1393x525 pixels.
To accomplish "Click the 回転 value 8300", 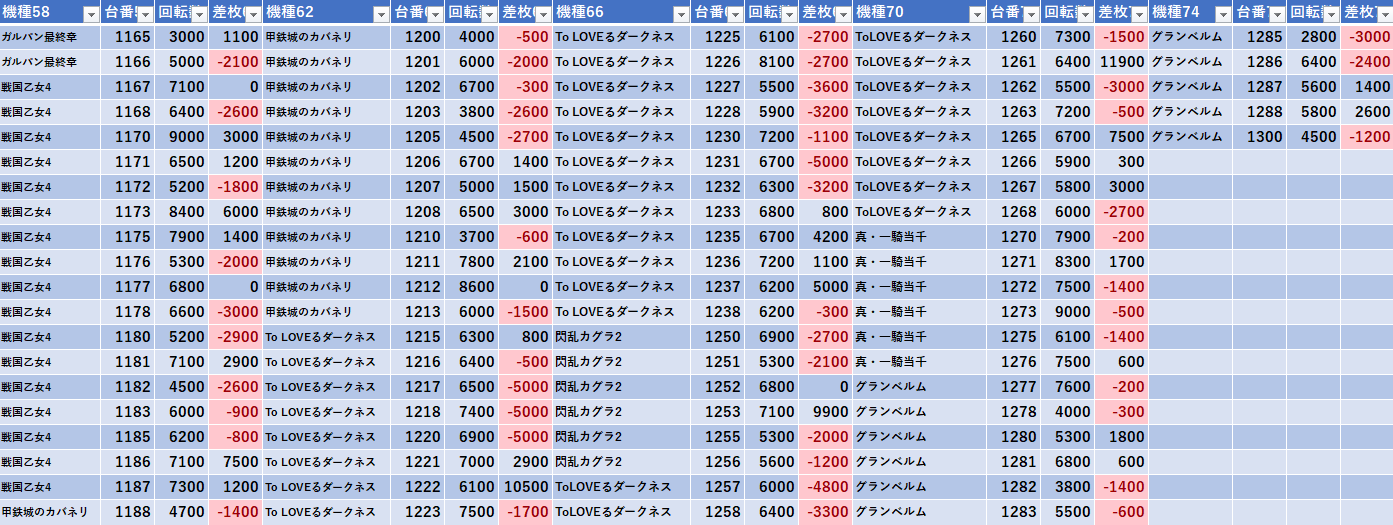I will pos(1067,262).
